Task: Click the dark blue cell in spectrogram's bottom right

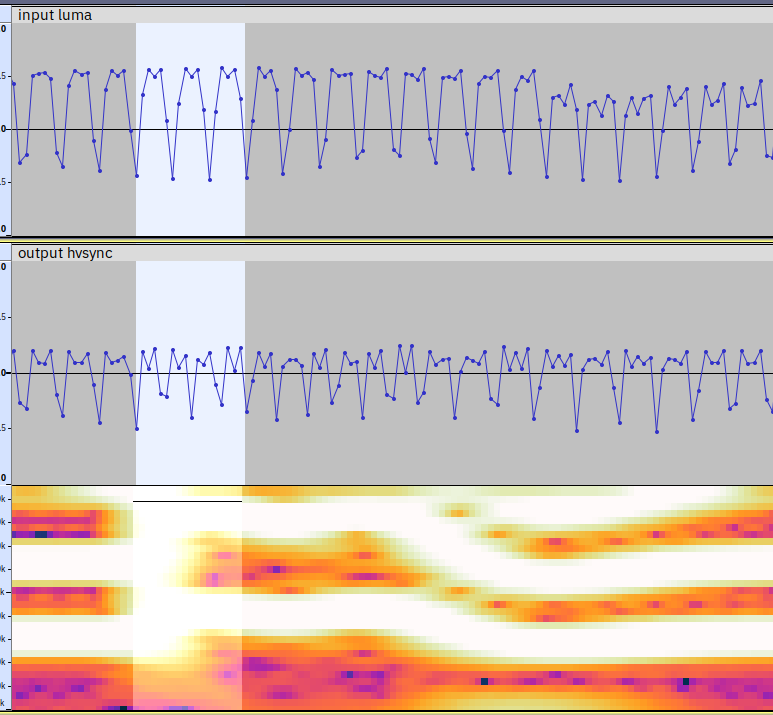Action: pyautogui.click(x=686, y=681)
